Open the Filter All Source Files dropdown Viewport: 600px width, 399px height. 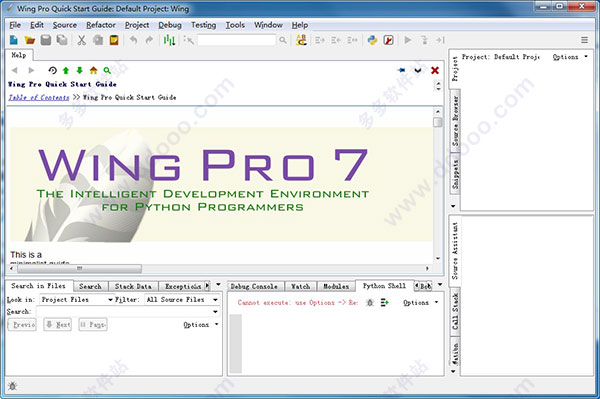click(x=182, y=300)
